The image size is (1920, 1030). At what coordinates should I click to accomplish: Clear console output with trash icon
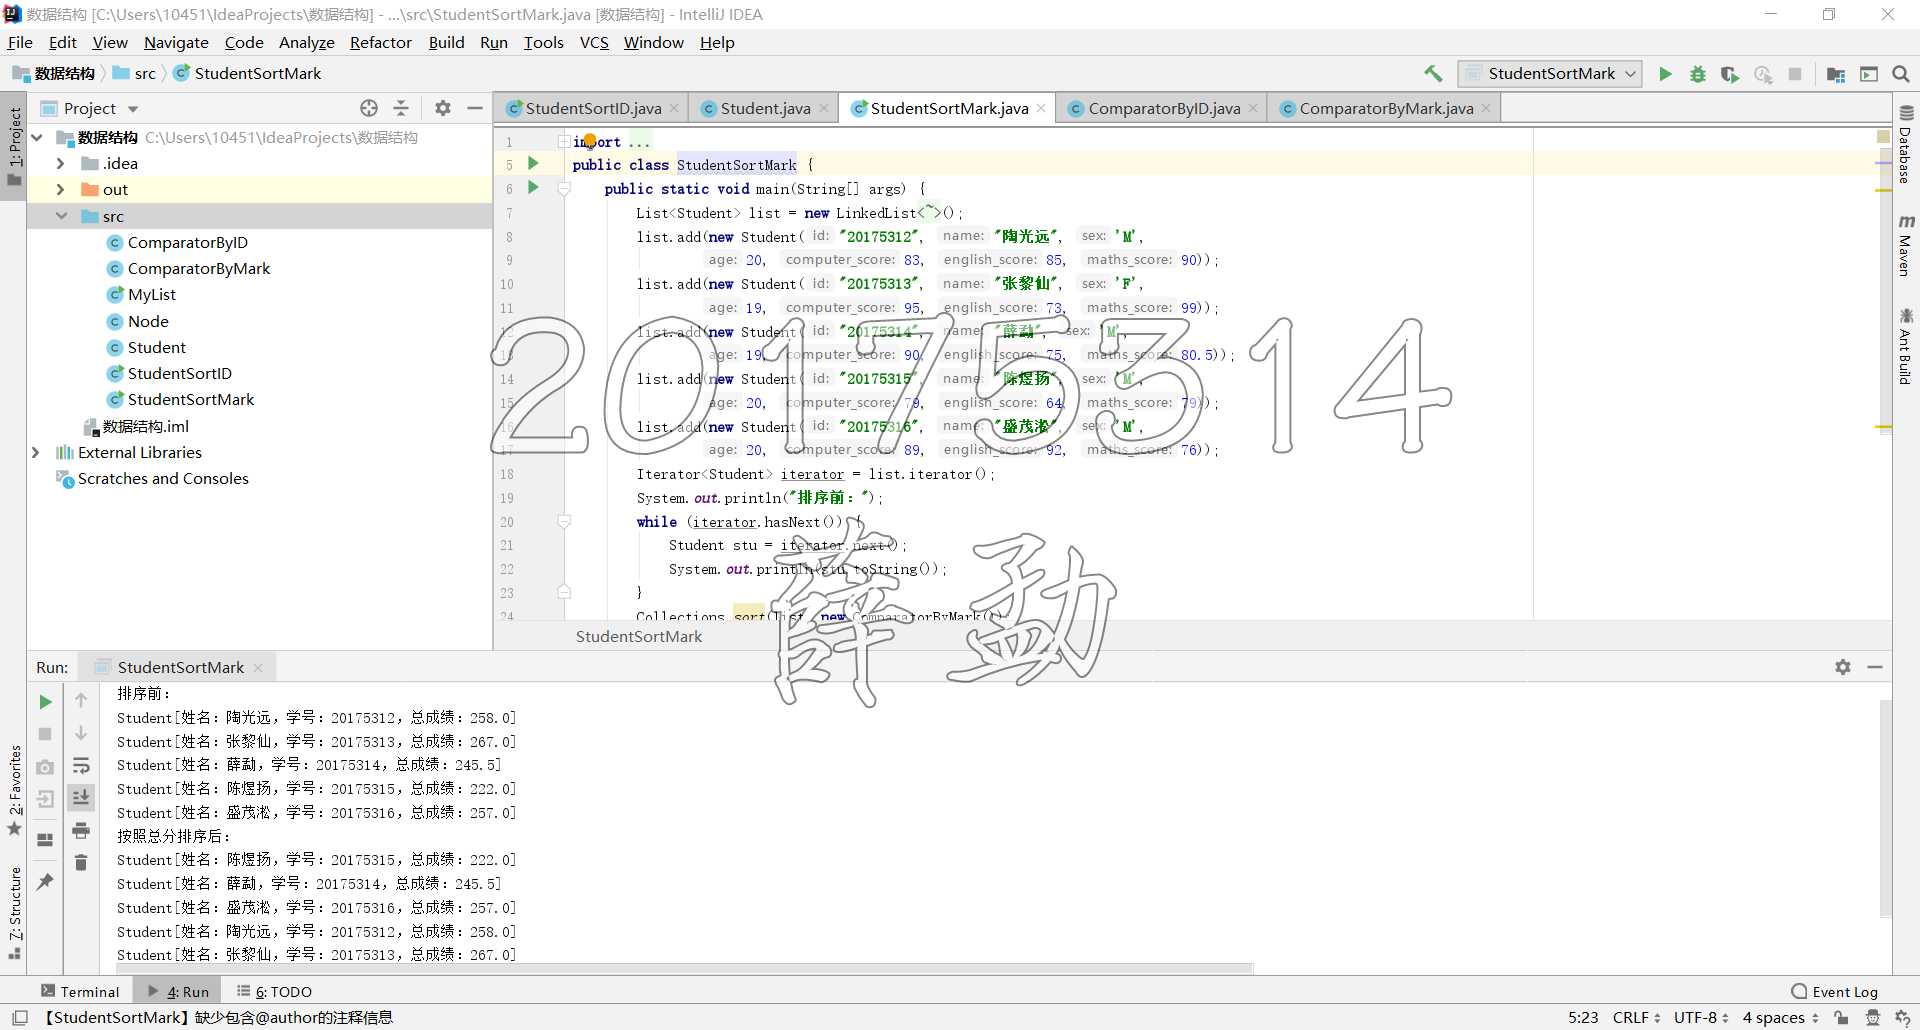click(81, 862)
